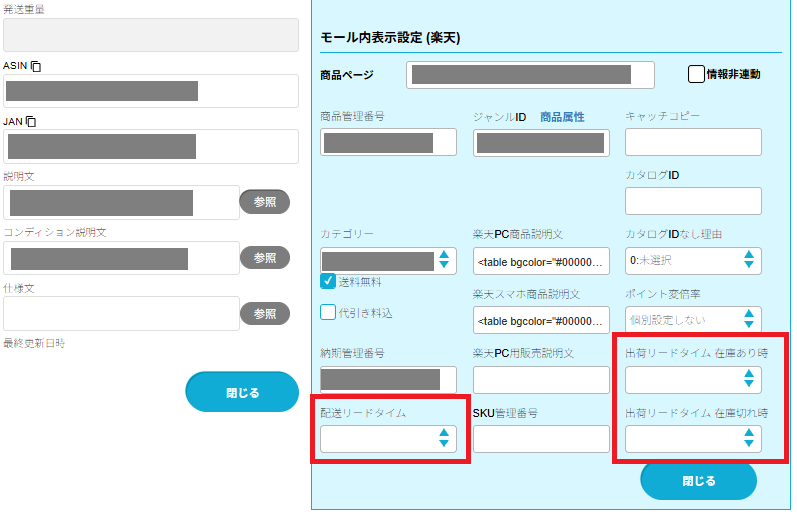Click the 楽天PC用販売説明文 input field
This screenshot has height=518, width=797.
point(541,379)
